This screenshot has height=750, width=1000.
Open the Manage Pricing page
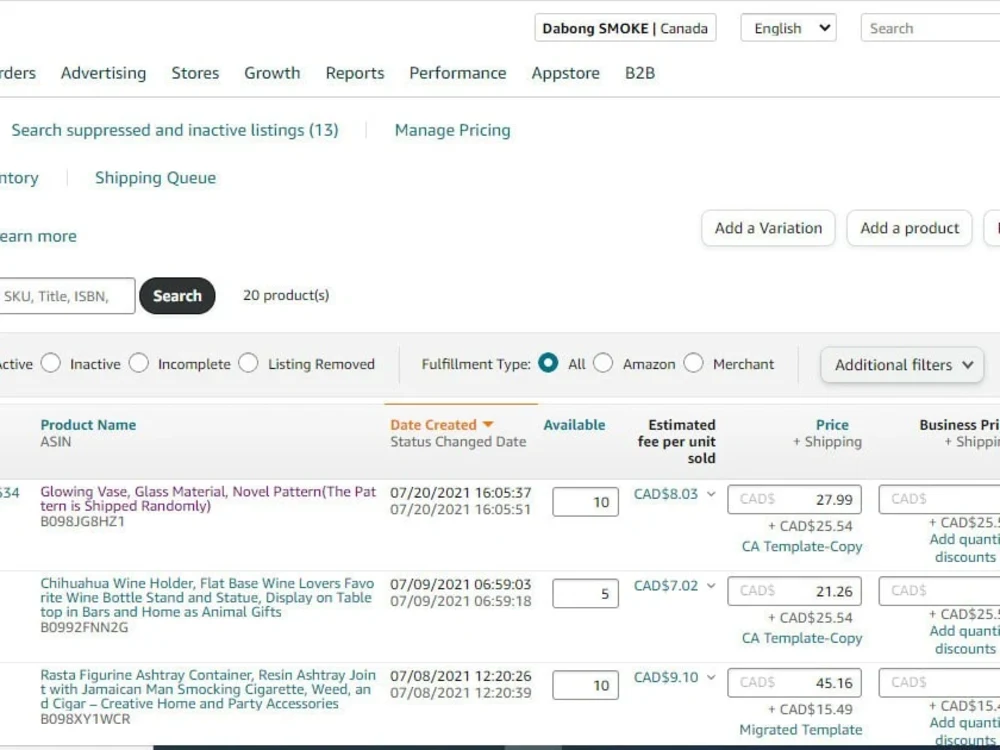click(452, 130)
